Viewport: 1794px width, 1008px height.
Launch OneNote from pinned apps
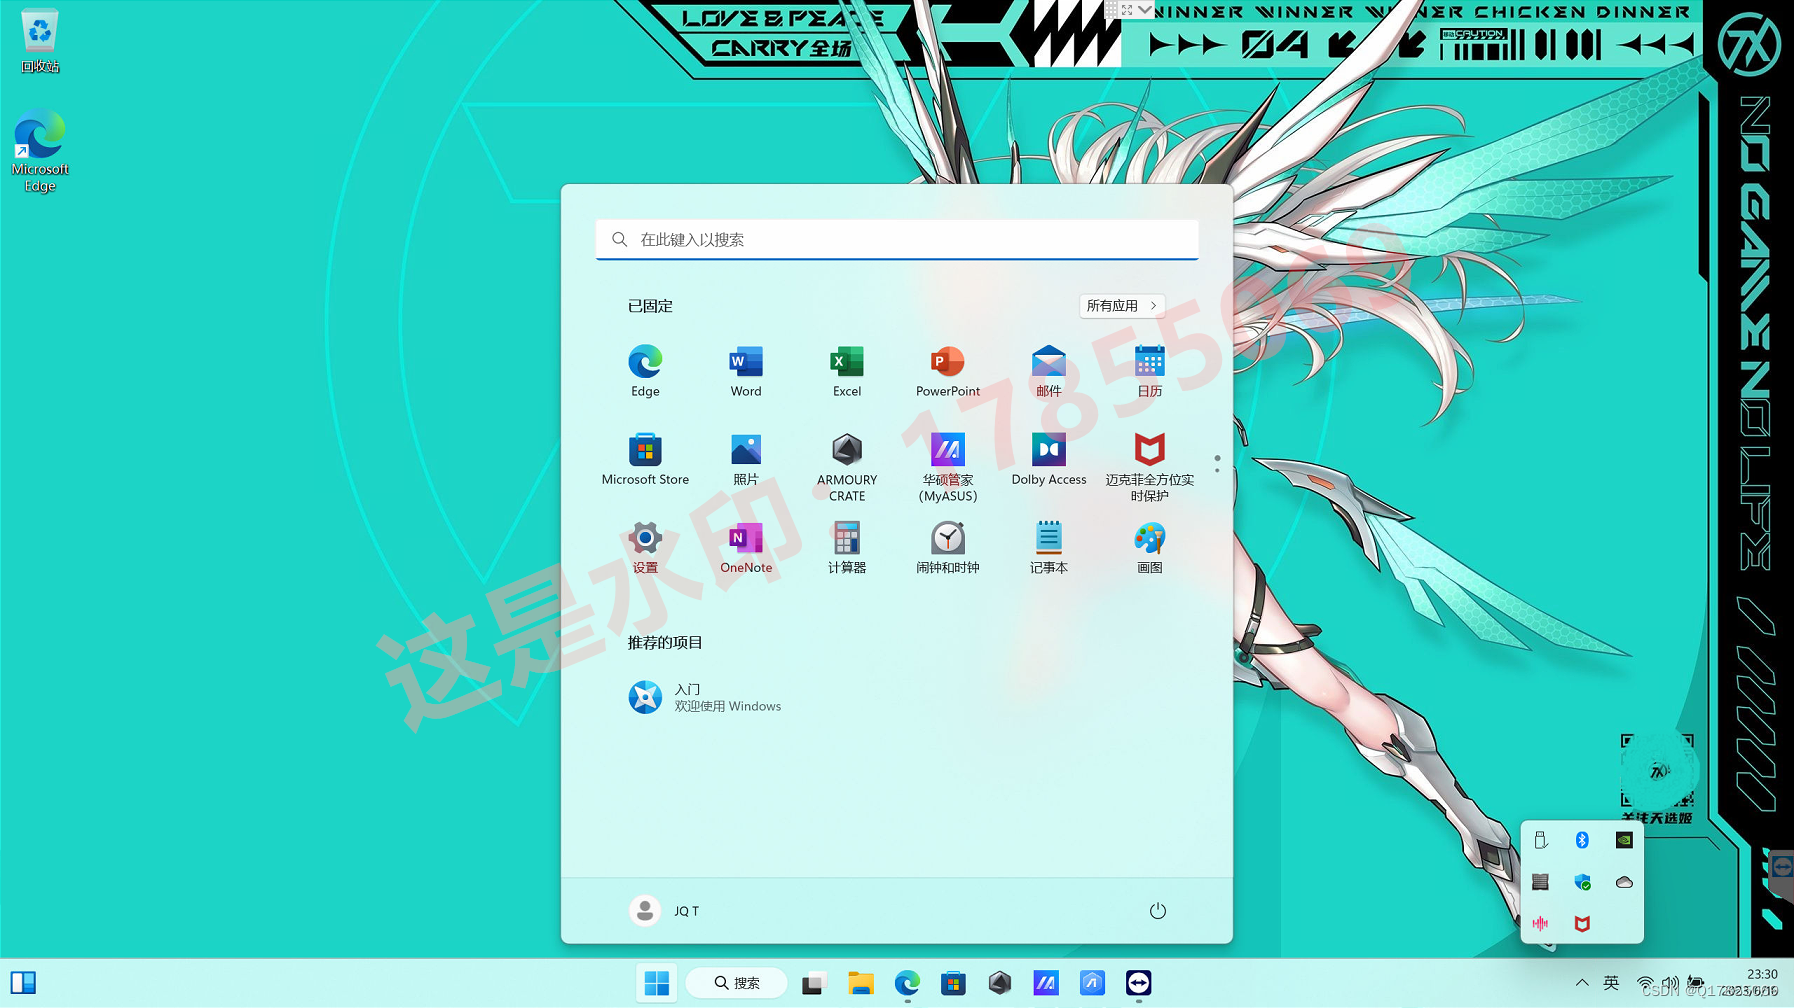coord(746,548)
